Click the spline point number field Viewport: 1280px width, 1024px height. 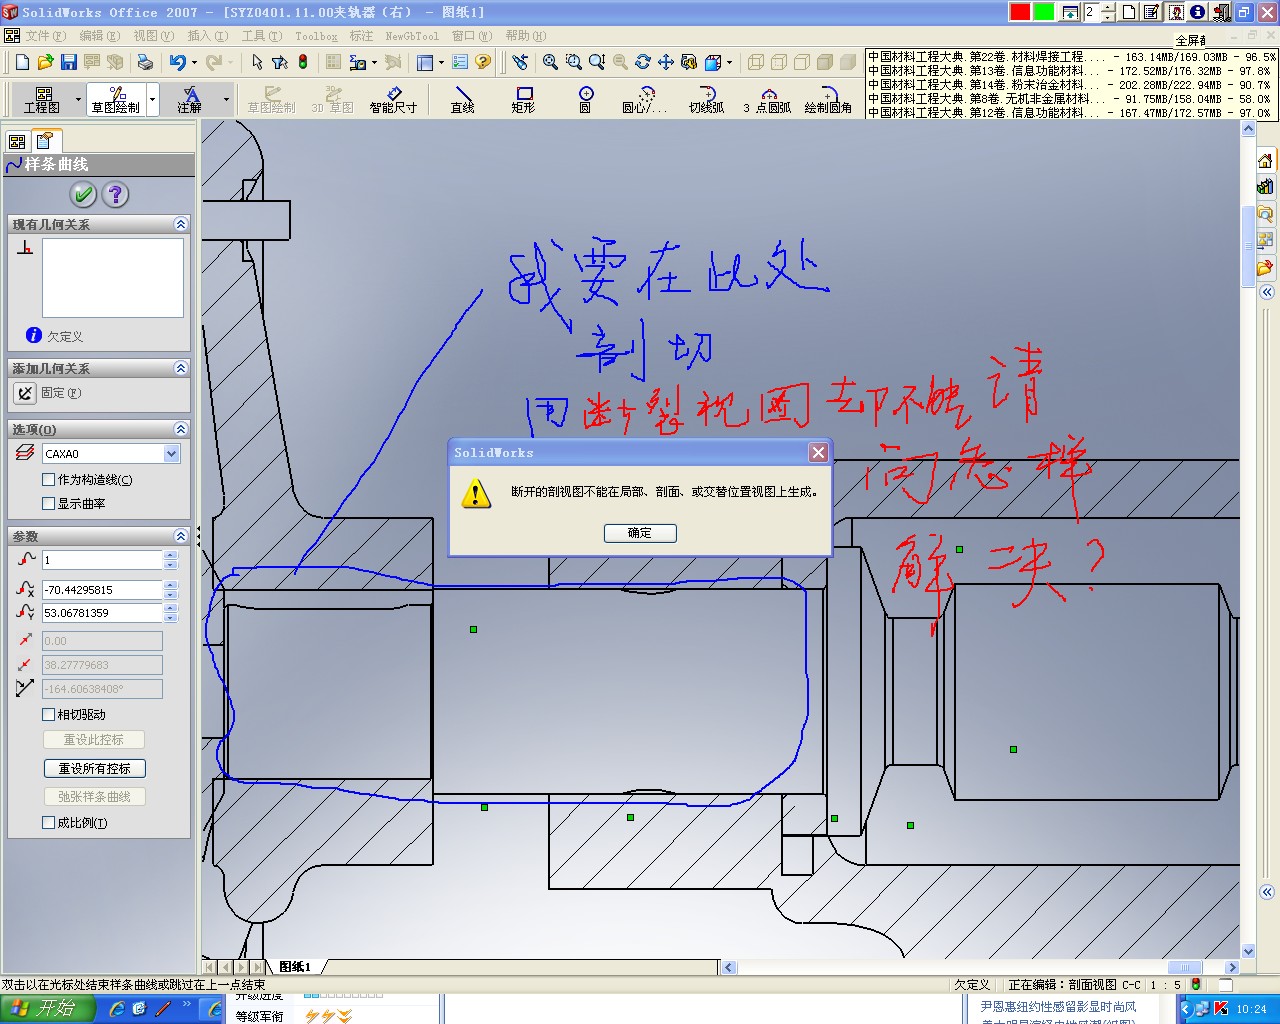coord(102,560)
